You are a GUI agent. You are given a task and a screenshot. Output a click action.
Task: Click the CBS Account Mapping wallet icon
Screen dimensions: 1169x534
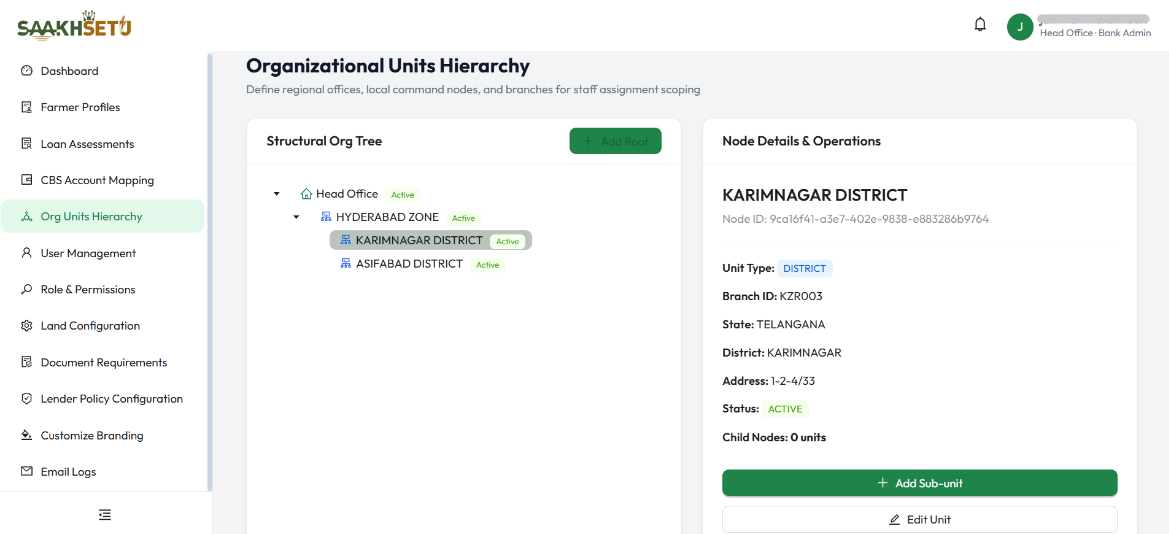click(x=27, y=180)
